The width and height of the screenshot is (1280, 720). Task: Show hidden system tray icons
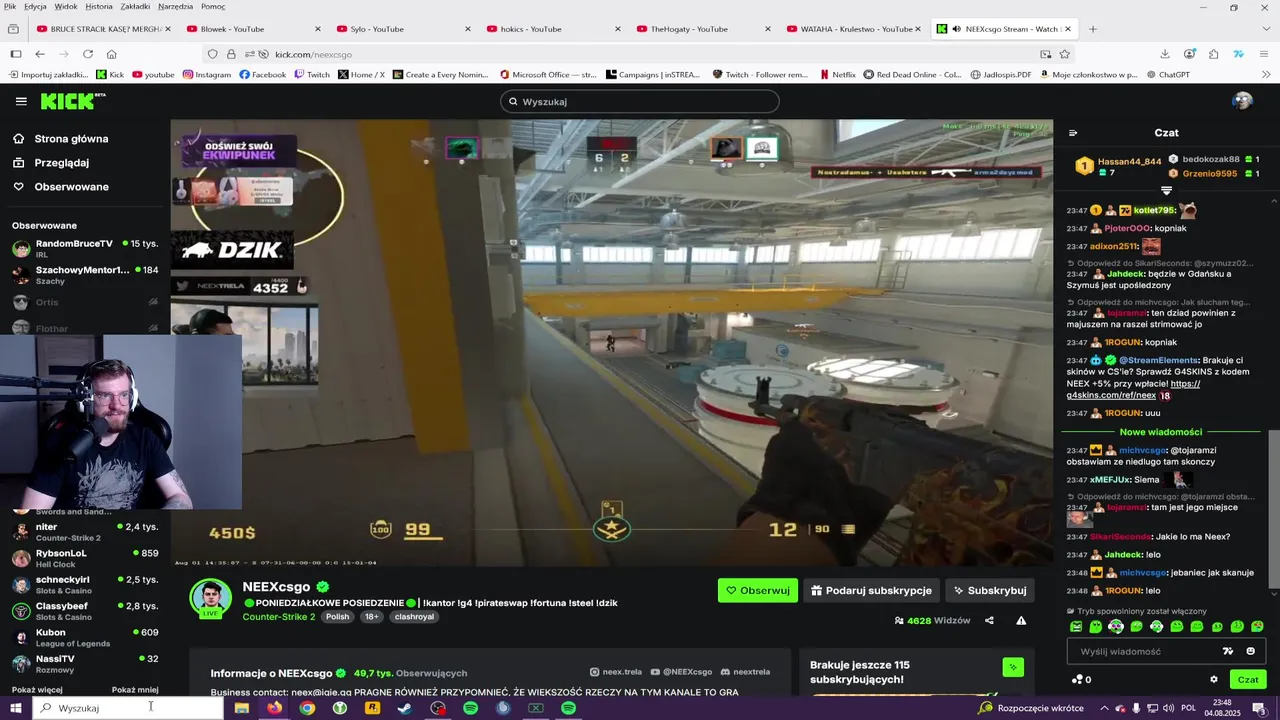click(1103, 708)
